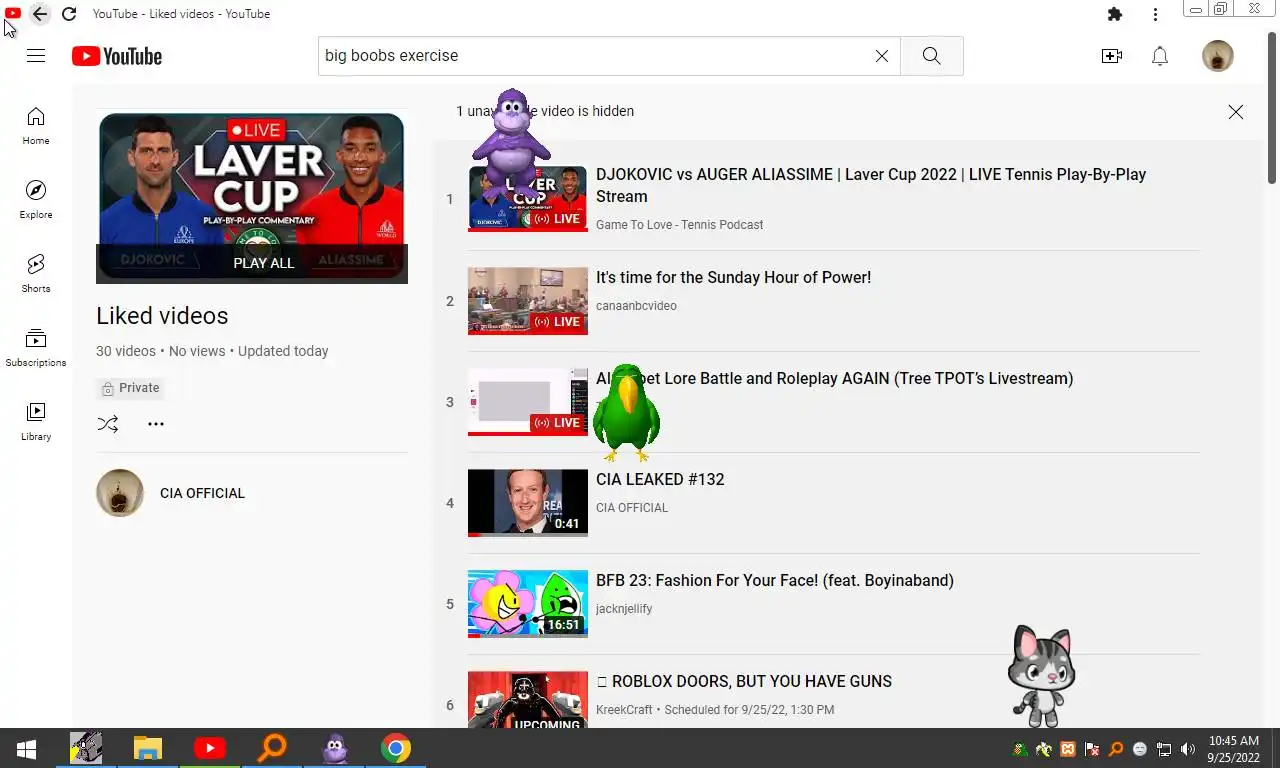This screenshot has height=768, width=1280.
Task: Open the account avatar menu
Action: point(1218,56)
